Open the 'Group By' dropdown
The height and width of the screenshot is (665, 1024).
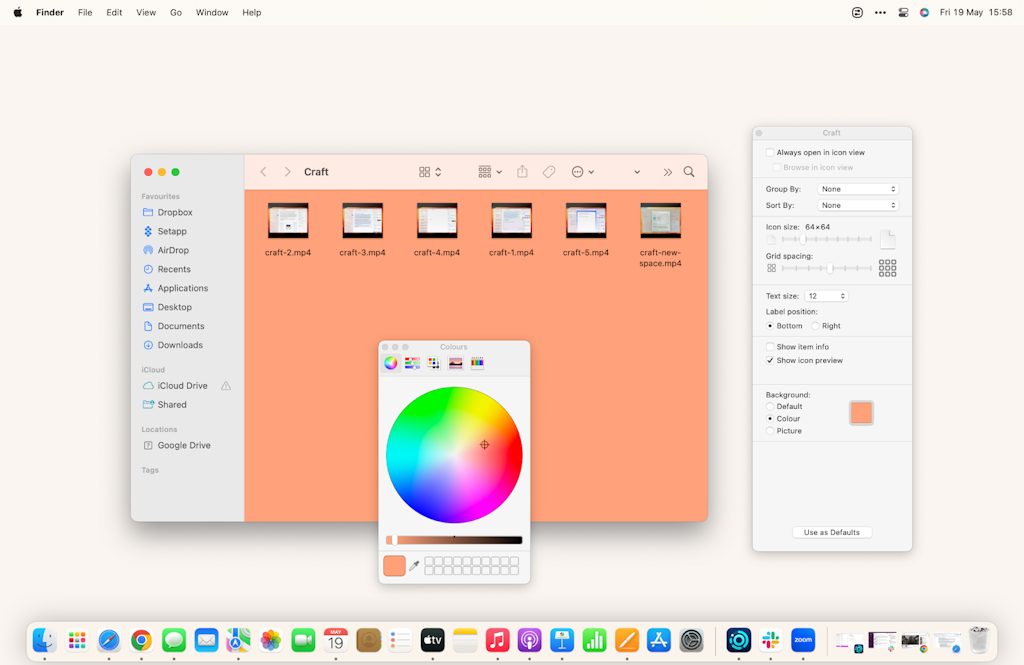pos(858,188)
